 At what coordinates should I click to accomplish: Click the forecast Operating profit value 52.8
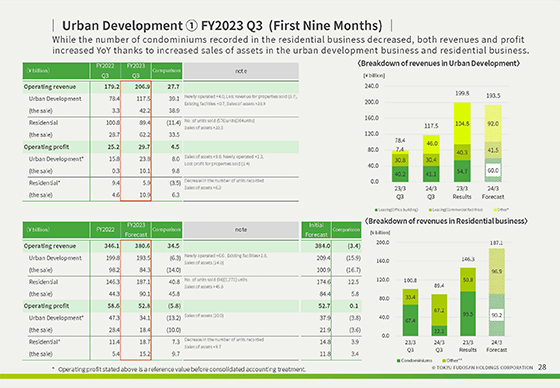(x=144, y=306)
